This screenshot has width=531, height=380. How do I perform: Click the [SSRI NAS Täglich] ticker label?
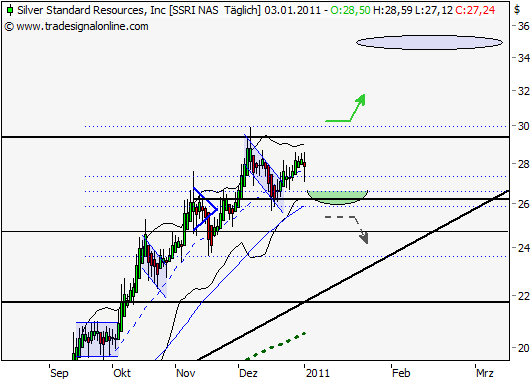coord(215,10)
